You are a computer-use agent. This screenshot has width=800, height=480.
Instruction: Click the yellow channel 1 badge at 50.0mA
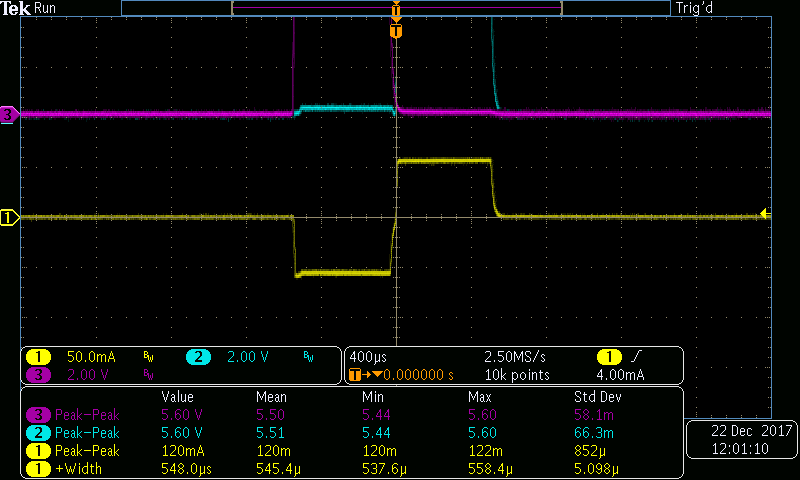pyautogui.click(x=38, y=357)
